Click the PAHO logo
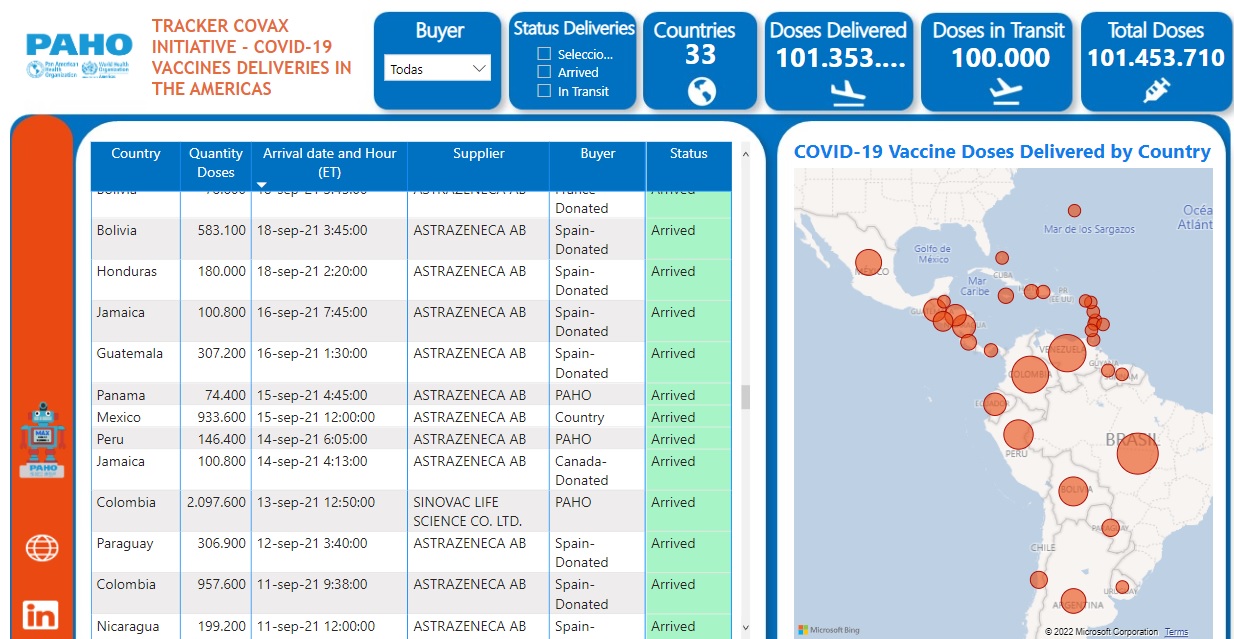 [x=79, y=56]
